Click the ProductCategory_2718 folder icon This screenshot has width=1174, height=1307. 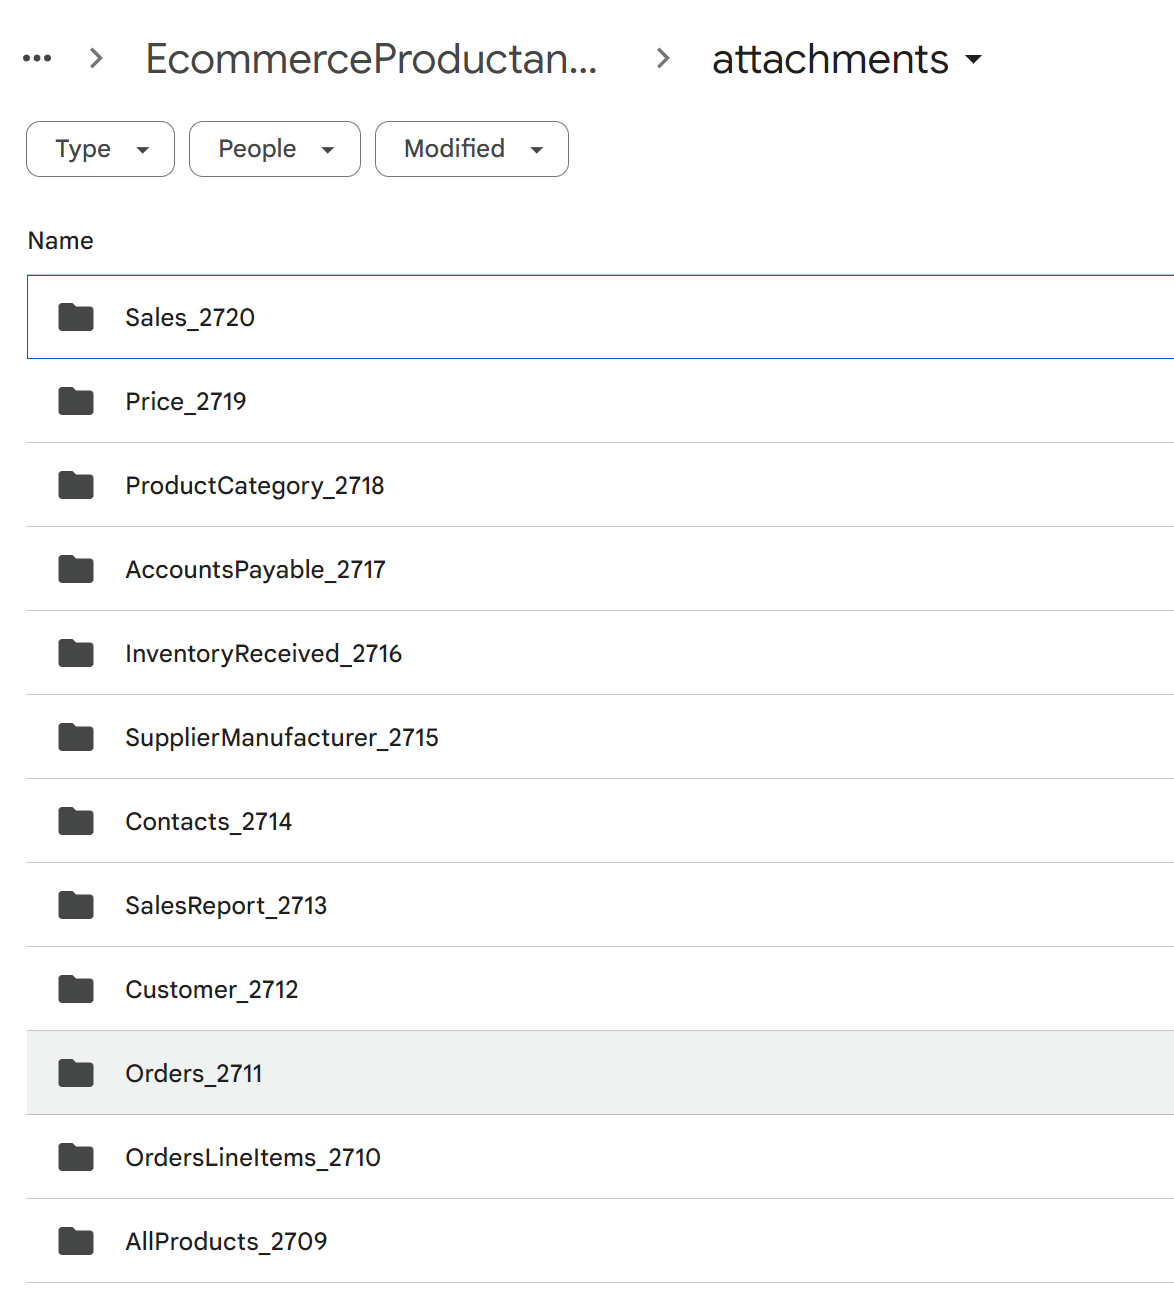click(x=76, y=485)
